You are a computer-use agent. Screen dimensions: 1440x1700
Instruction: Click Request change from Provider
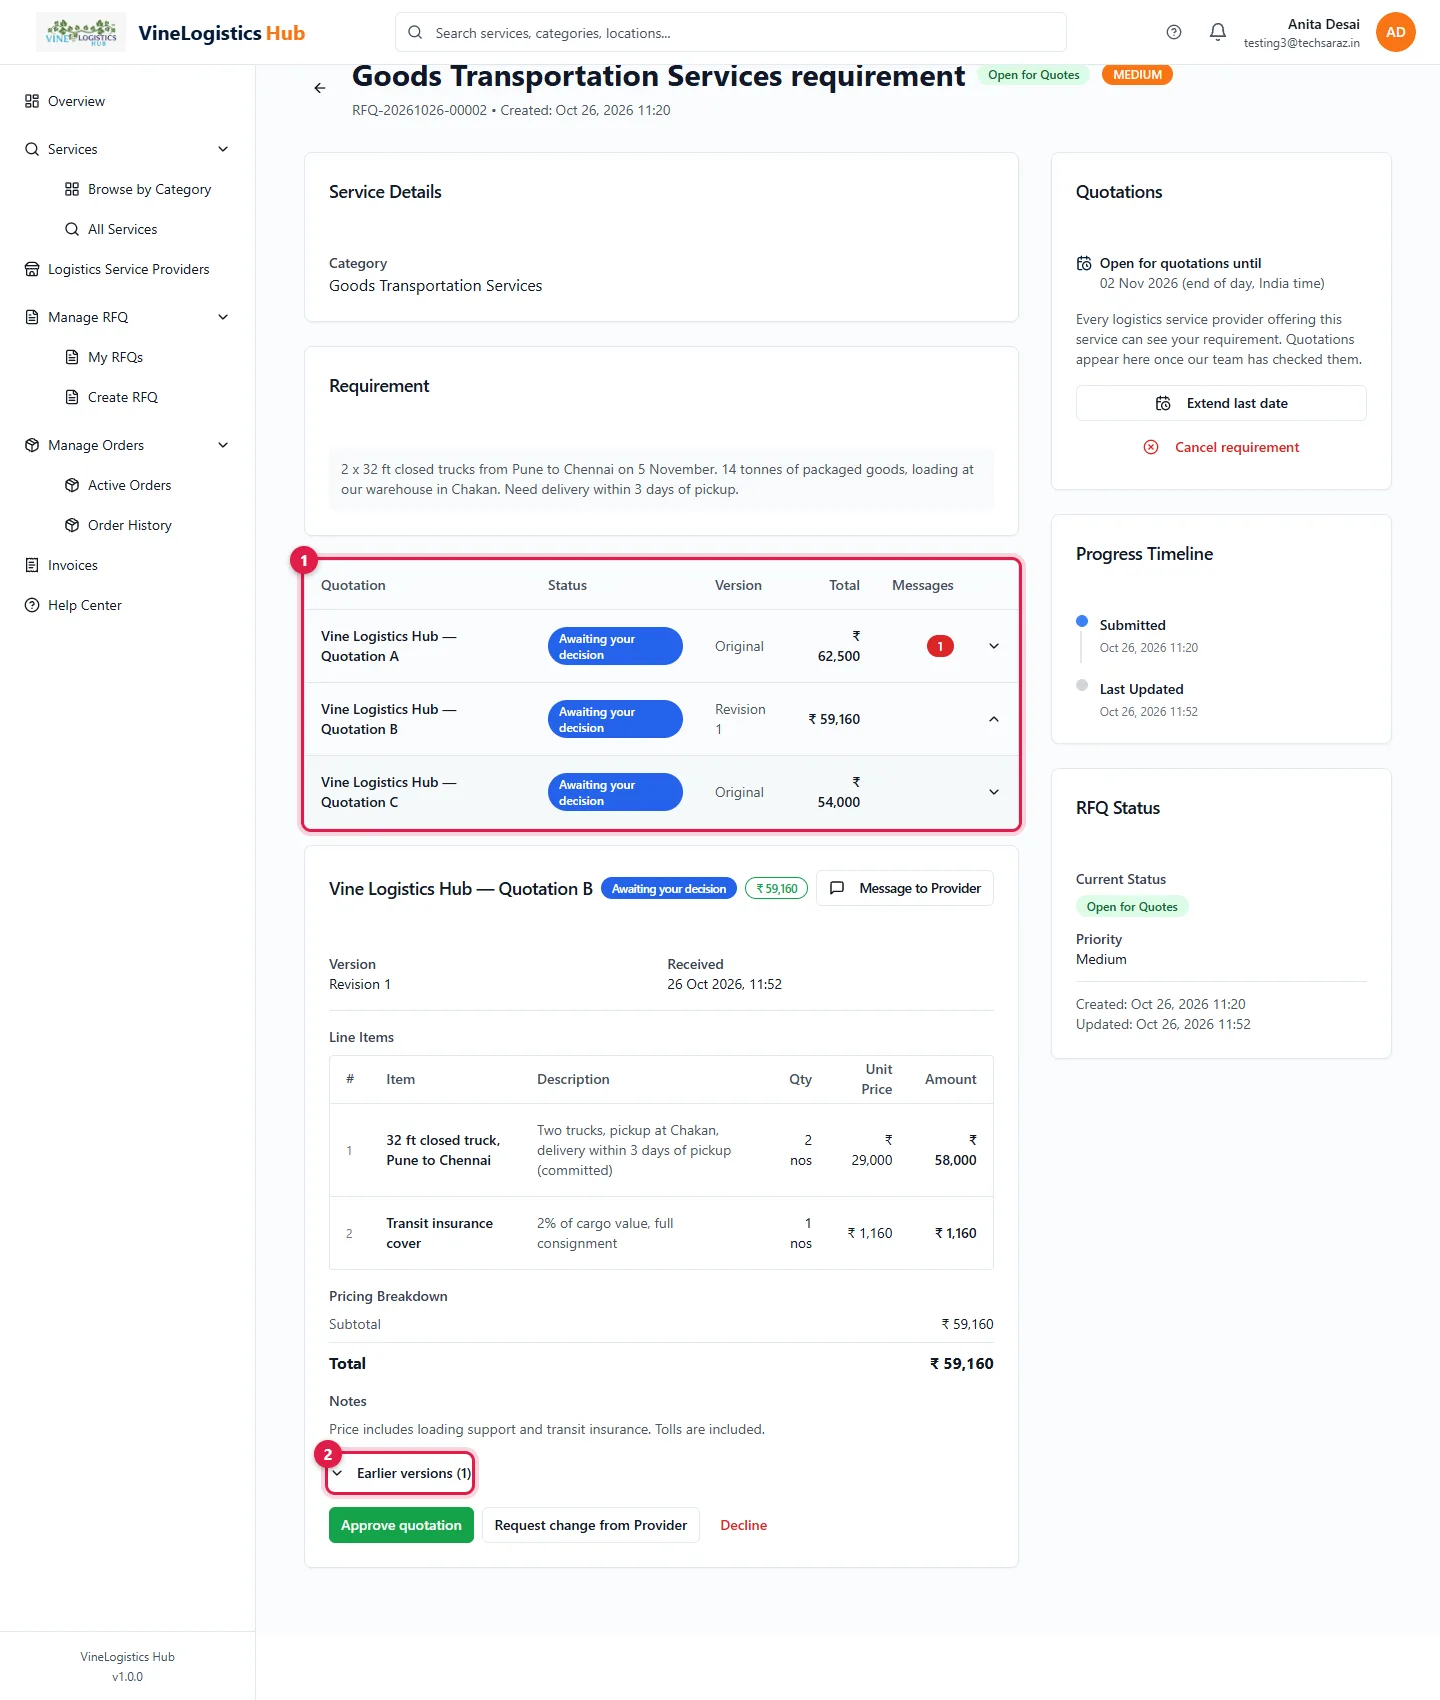[x=590, y=1525]
